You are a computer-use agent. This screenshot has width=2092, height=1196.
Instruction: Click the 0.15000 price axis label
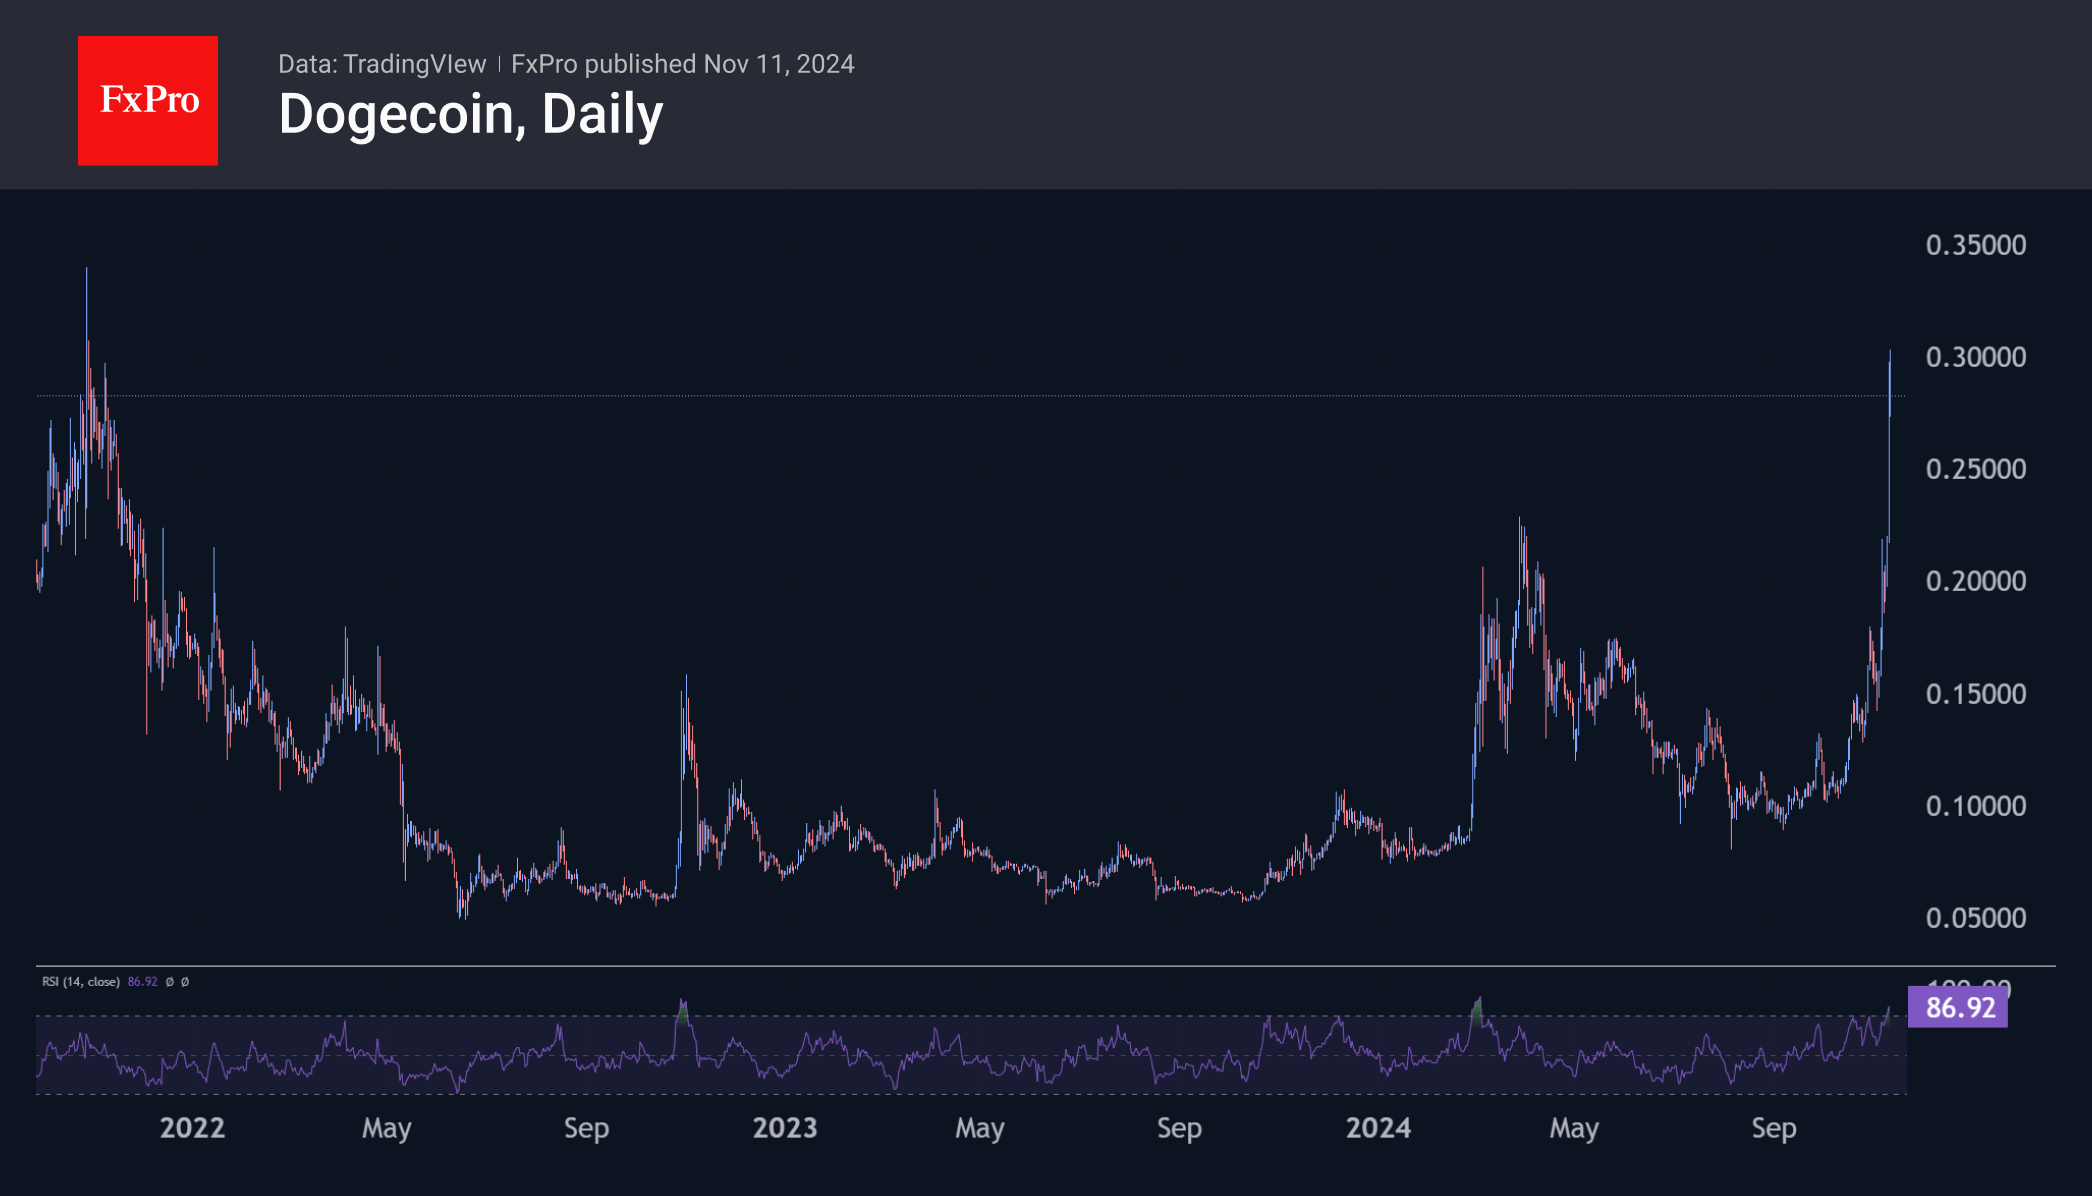point(1975,694)
